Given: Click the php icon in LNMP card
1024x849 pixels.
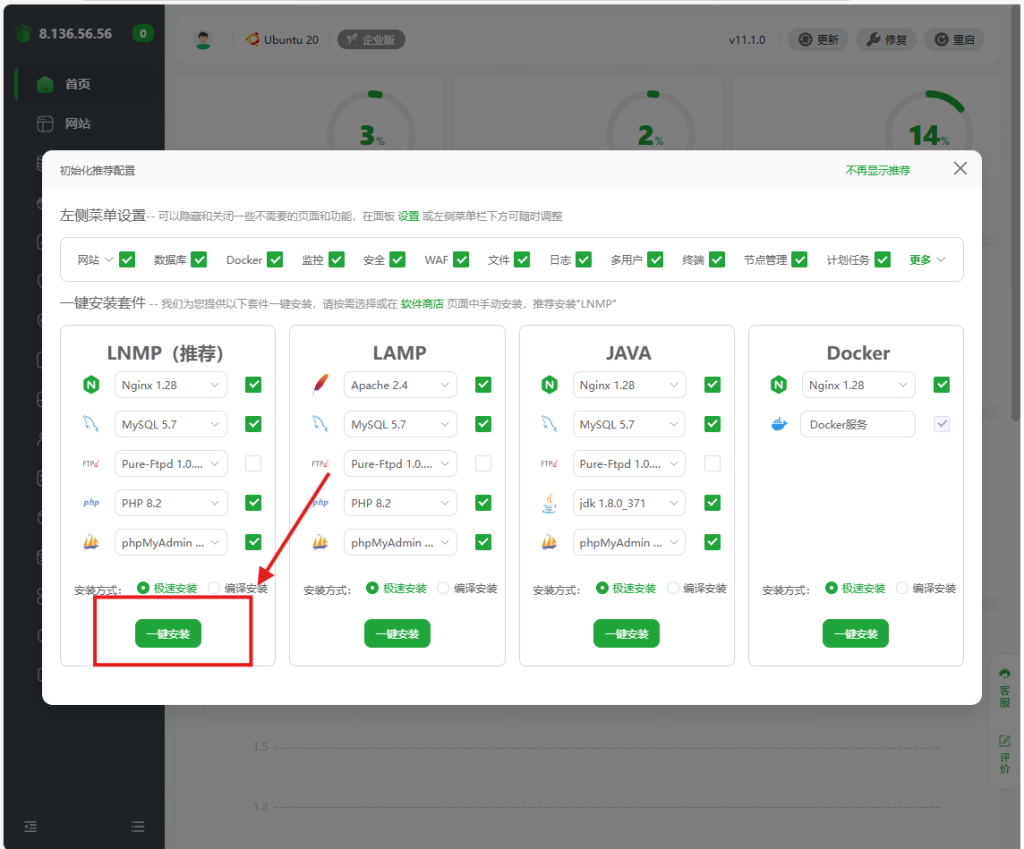Looking at the screenshot, I should coord(91,503).
